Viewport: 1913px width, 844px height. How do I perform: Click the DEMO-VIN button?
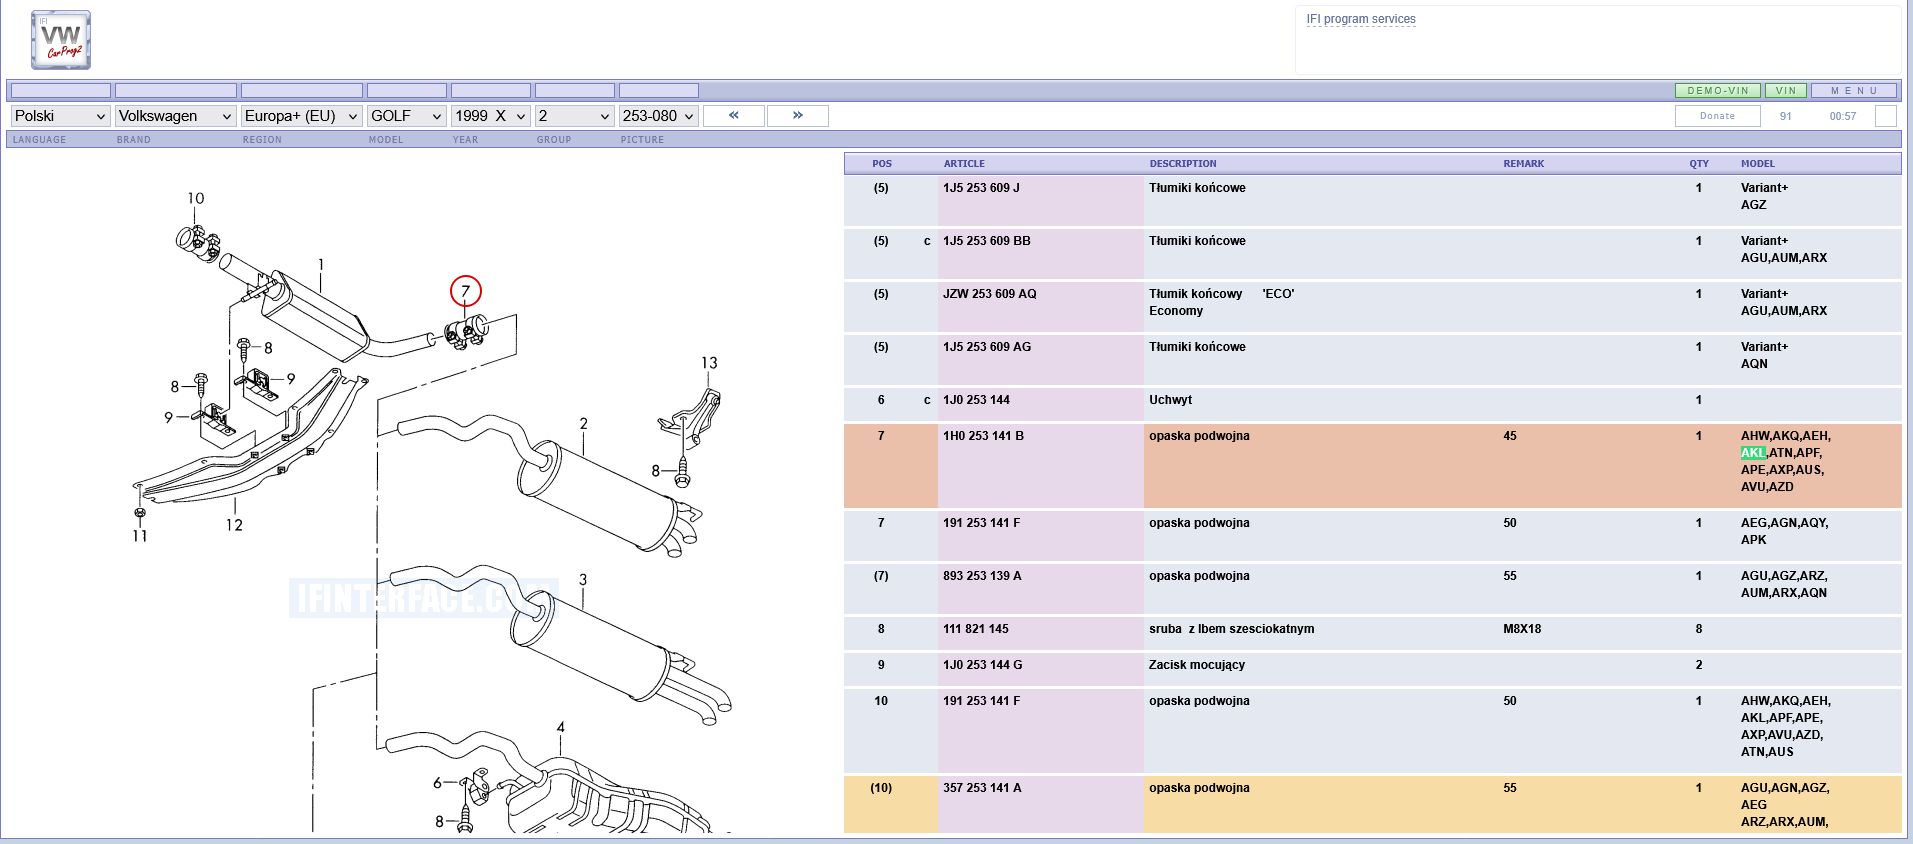coord(1718,90)
